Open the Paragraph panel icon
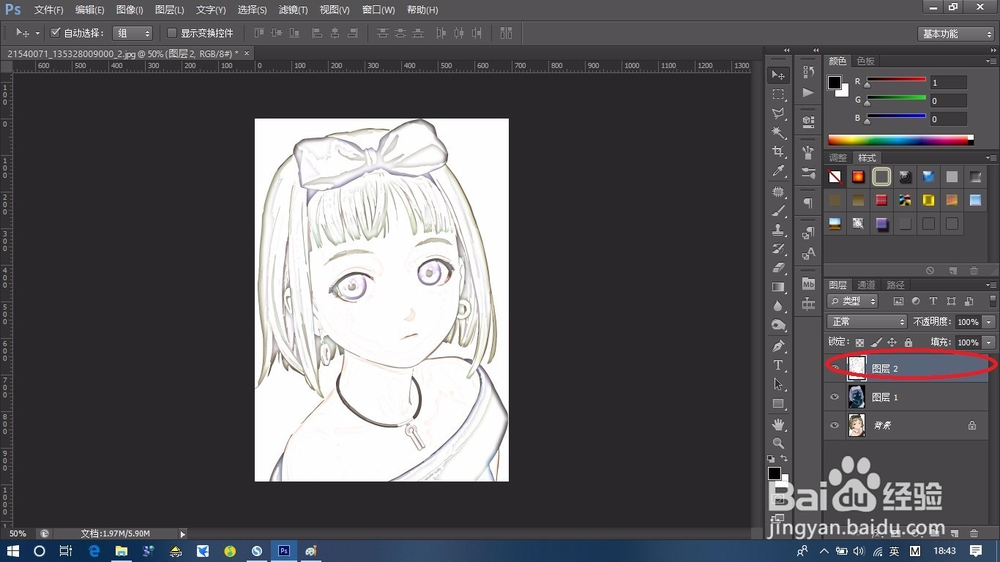Screen dimensions: 1000x562 (809, 203)
